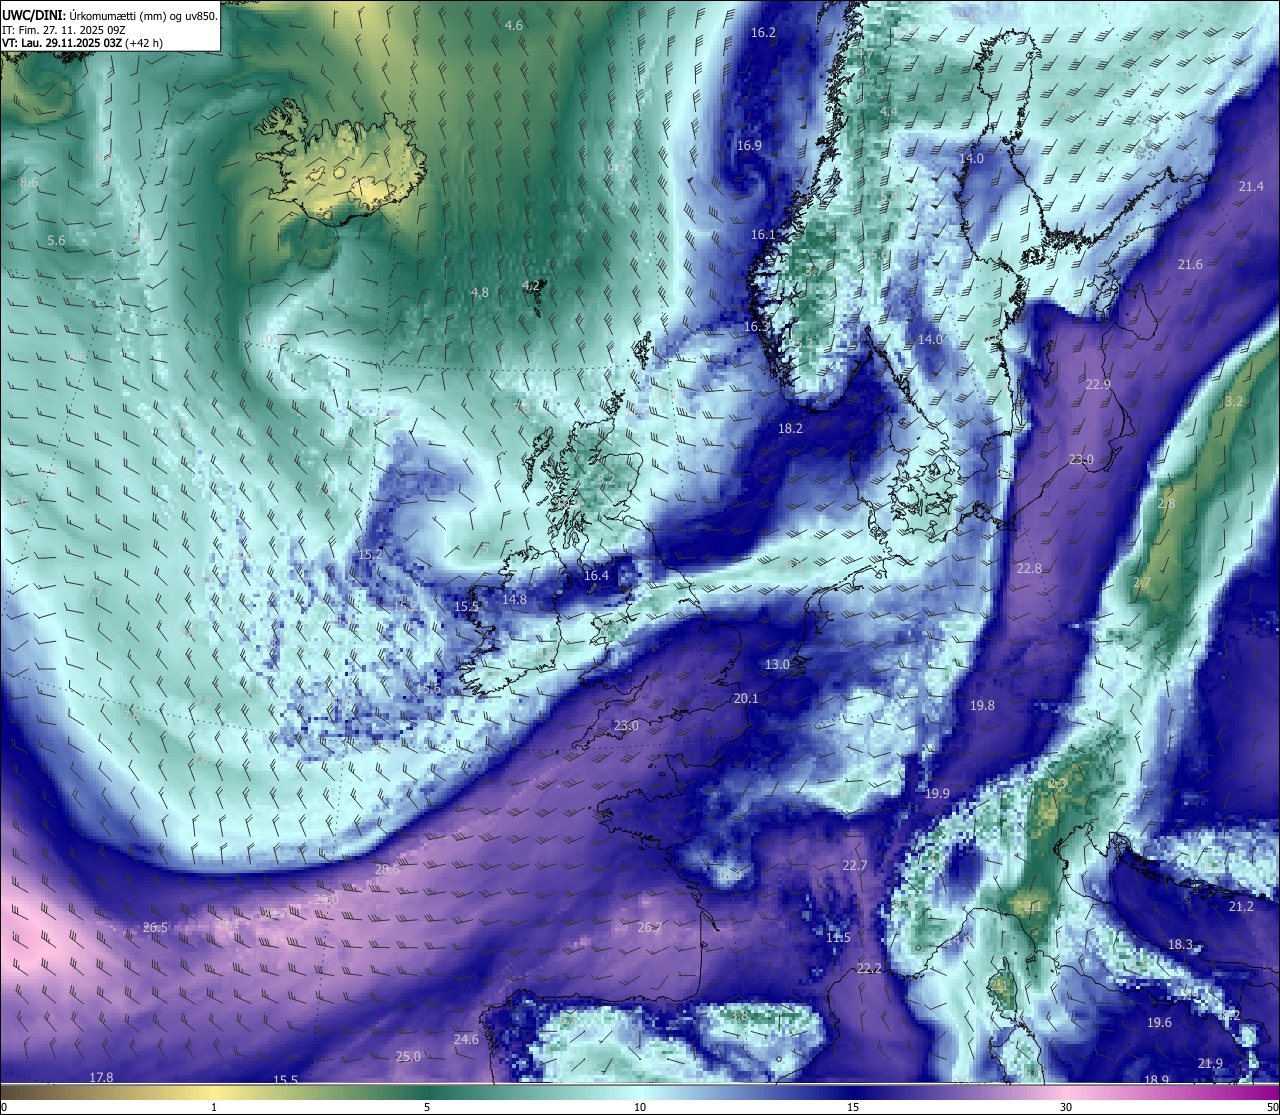Click the 22.9 value label
The height and width of the screenshot is (1115, 1280).
click(x=1098, y=384)
